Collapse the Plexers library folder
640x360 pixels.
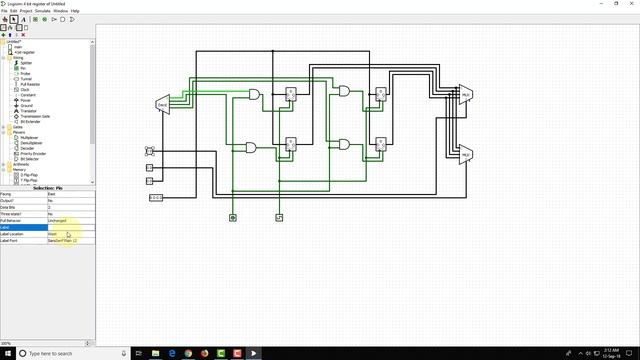coord(4,132)
